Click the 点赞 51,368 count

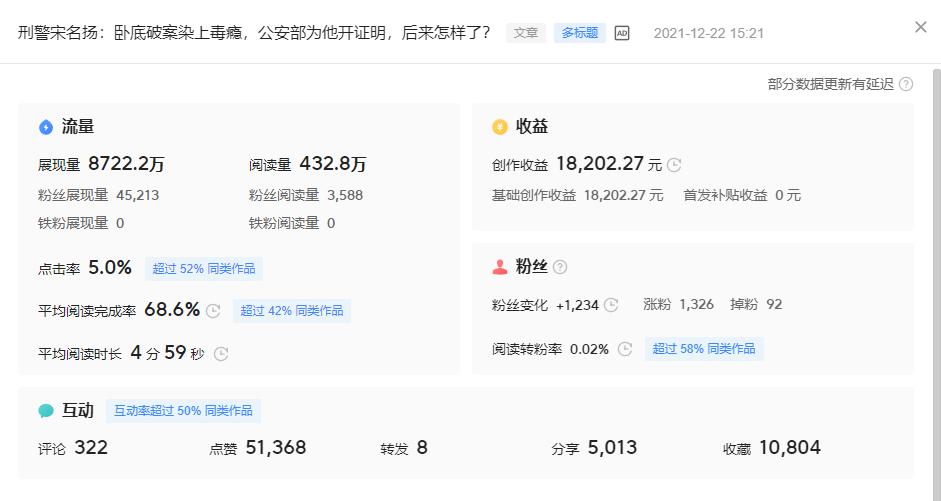tap(276, 448)
